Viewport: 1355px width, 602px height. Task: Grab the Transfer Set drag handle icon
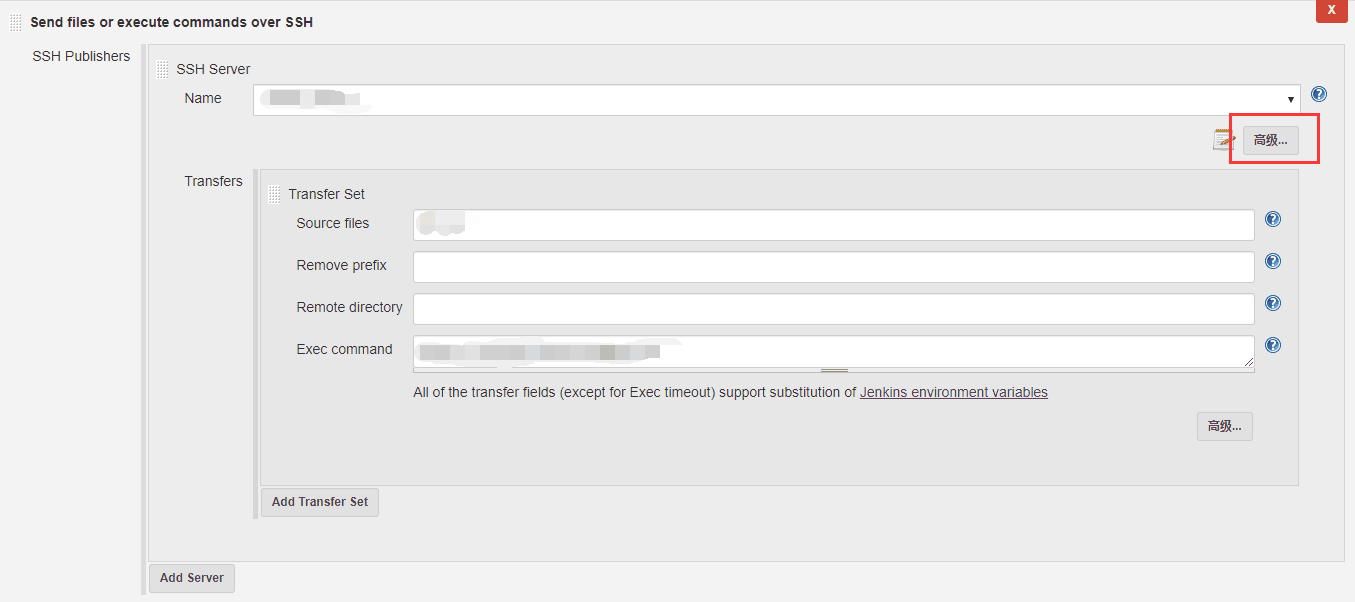(275, 195)
